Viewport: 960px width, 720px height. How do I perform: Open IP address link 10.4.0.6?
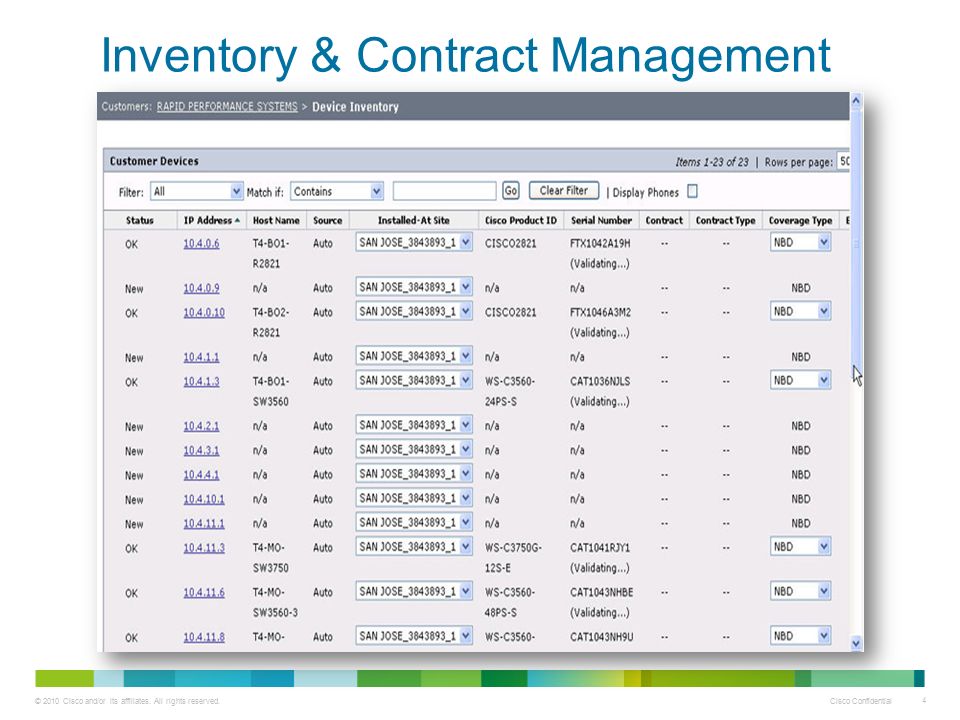click(x=201, y=244)
